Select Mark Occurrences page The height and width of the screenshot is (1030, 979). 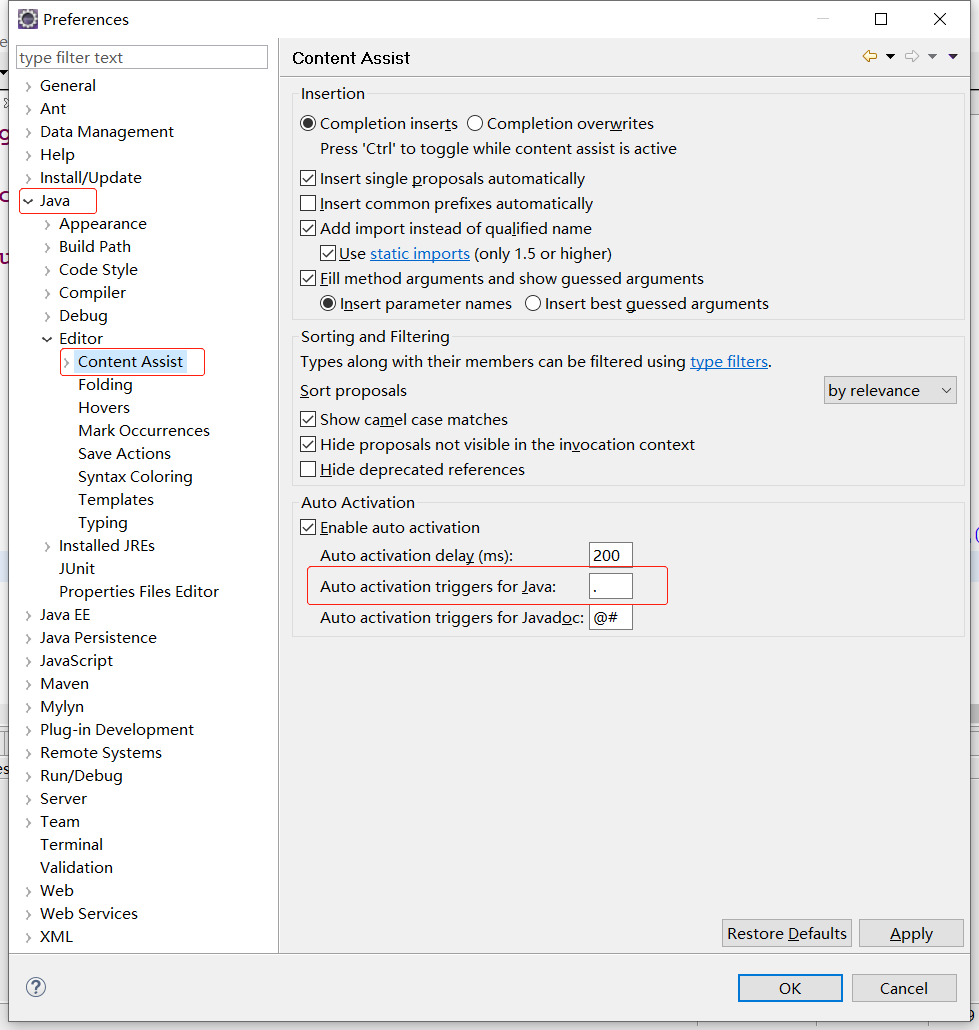(144, 431)
